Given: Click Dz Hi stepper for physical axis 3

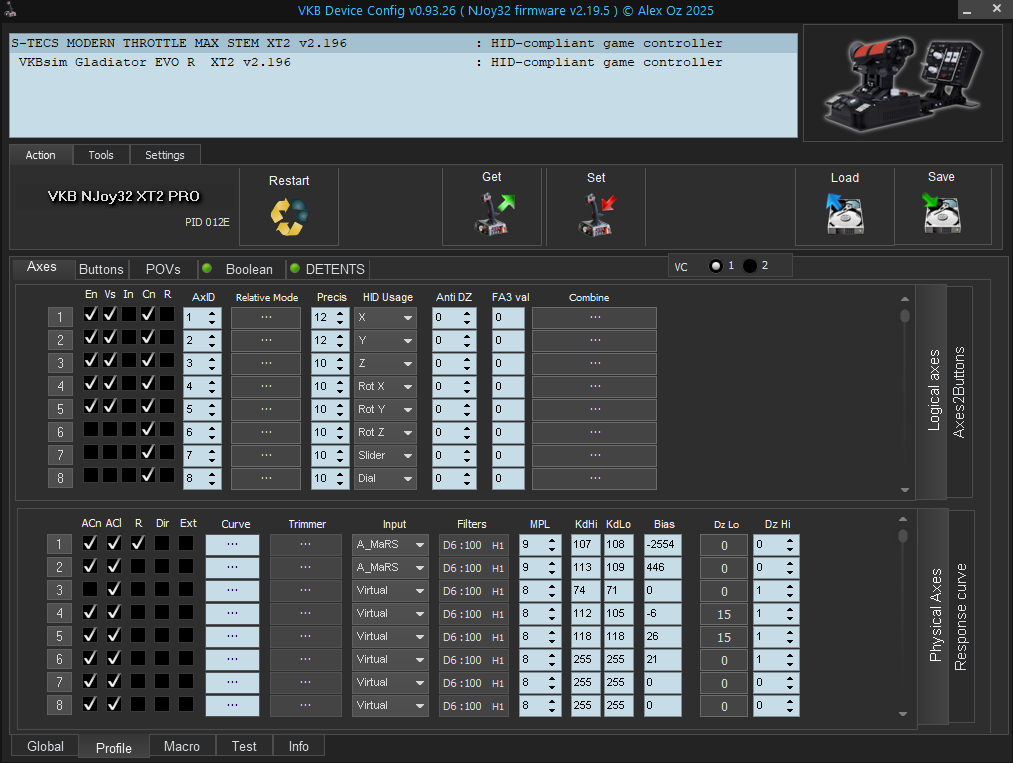Looking at the screenshot, I should (790, 591).
